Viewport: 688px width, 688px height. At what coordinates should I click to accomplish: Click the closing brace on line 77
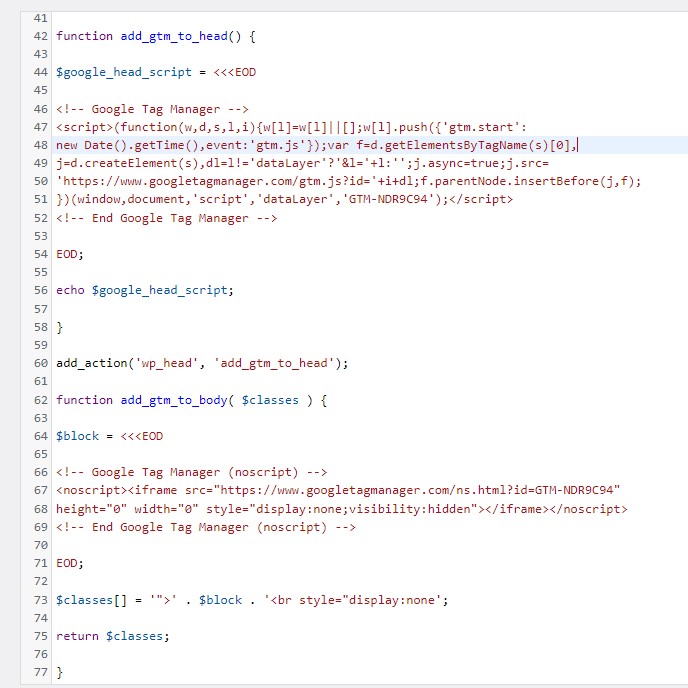pos(60,672)
